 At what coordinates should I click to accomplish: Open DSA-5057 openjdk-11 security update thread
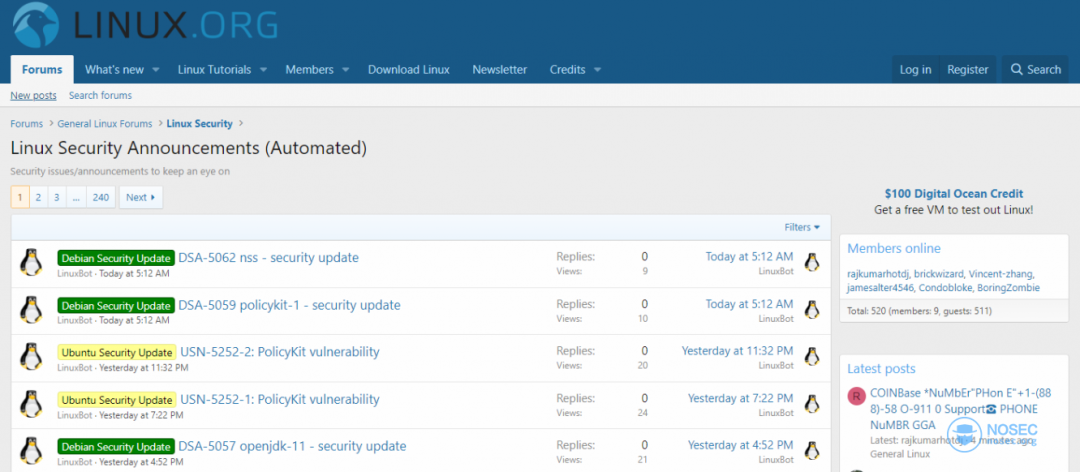[292, 446]
